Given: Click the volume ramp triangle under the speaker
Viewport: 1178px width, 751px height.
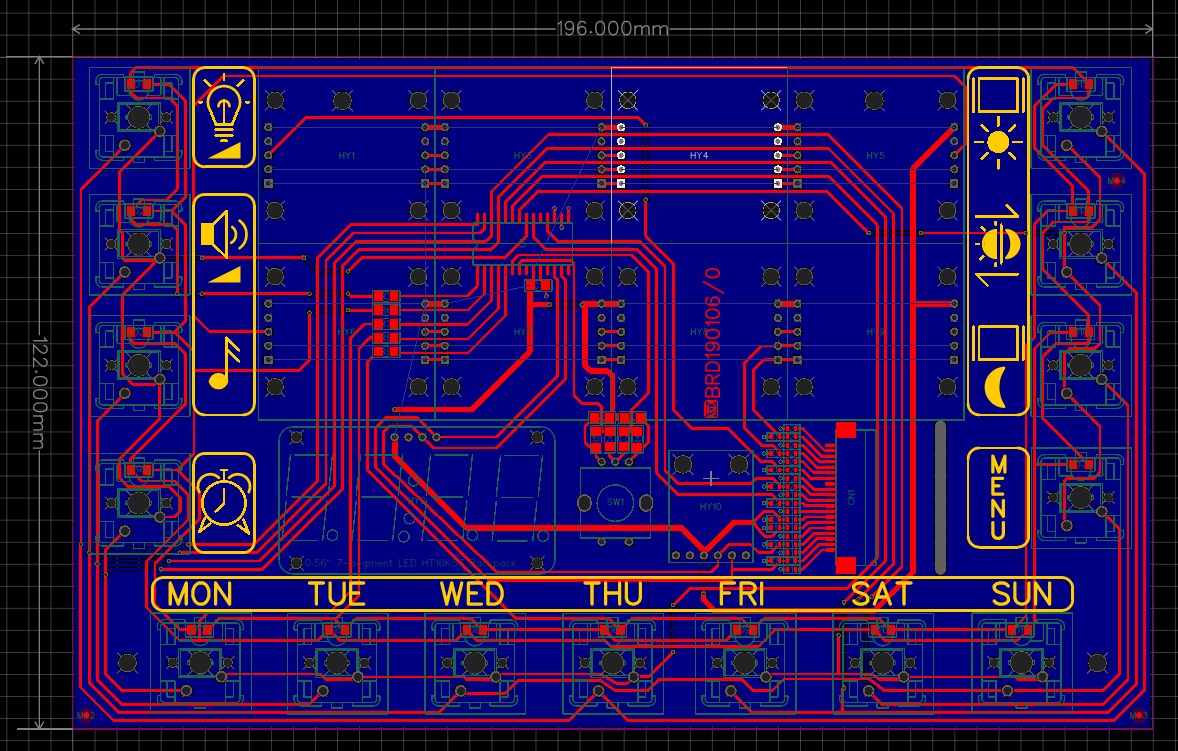Looking at the screenshot, I should (x=225, y=275).
